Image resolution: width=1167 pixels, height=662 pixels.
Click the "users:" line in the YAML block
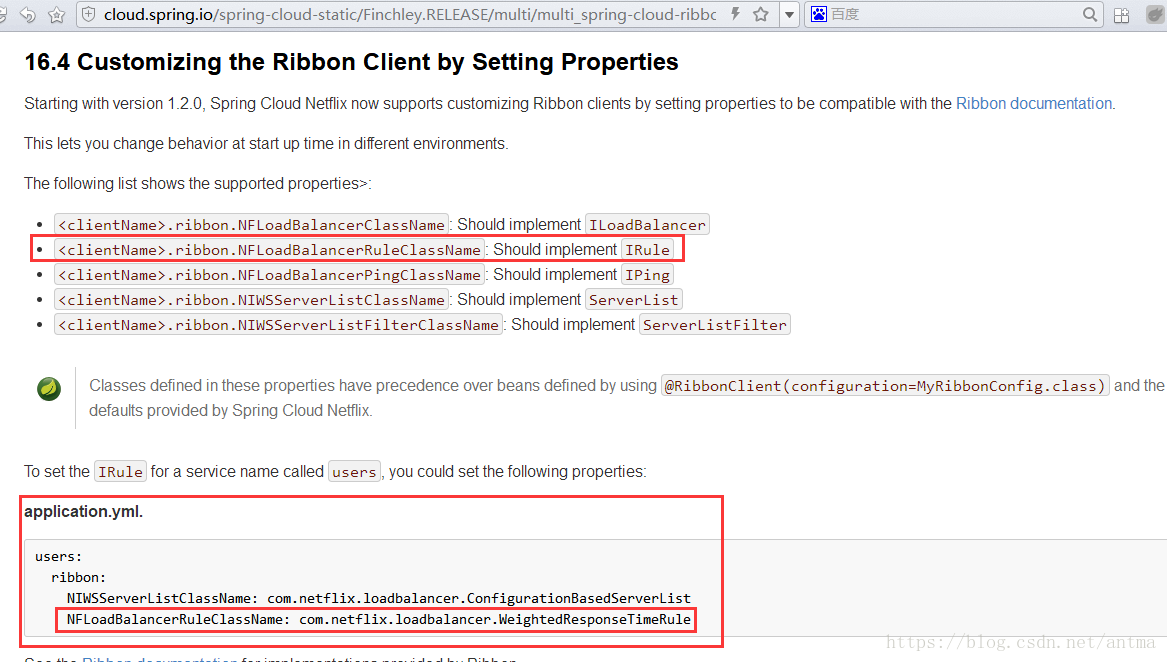[59, 556]
